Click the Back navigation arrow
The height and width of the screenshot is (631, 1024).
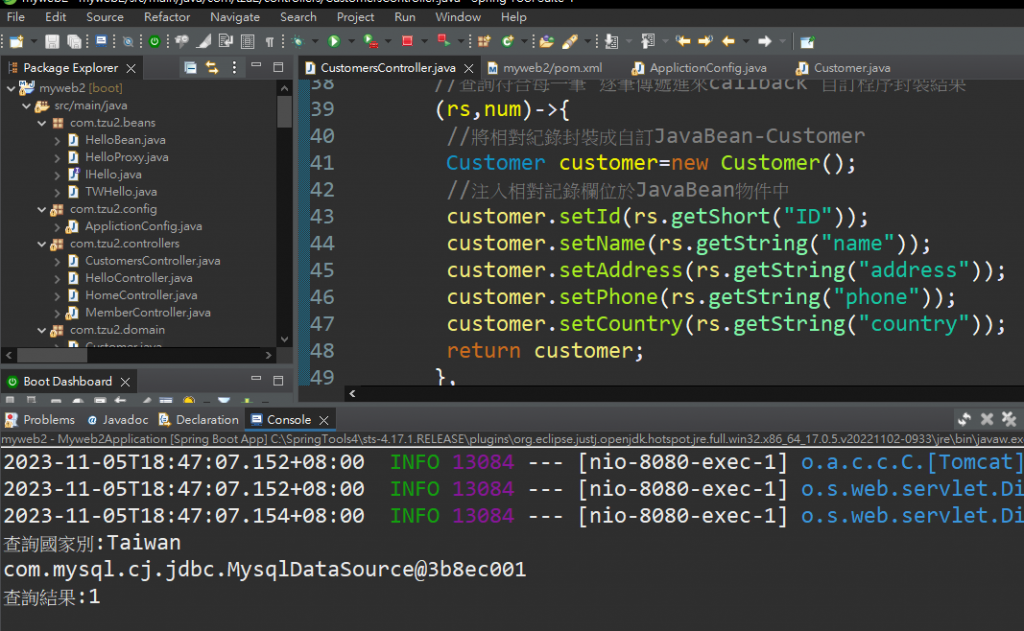click(x=728, y=41)
